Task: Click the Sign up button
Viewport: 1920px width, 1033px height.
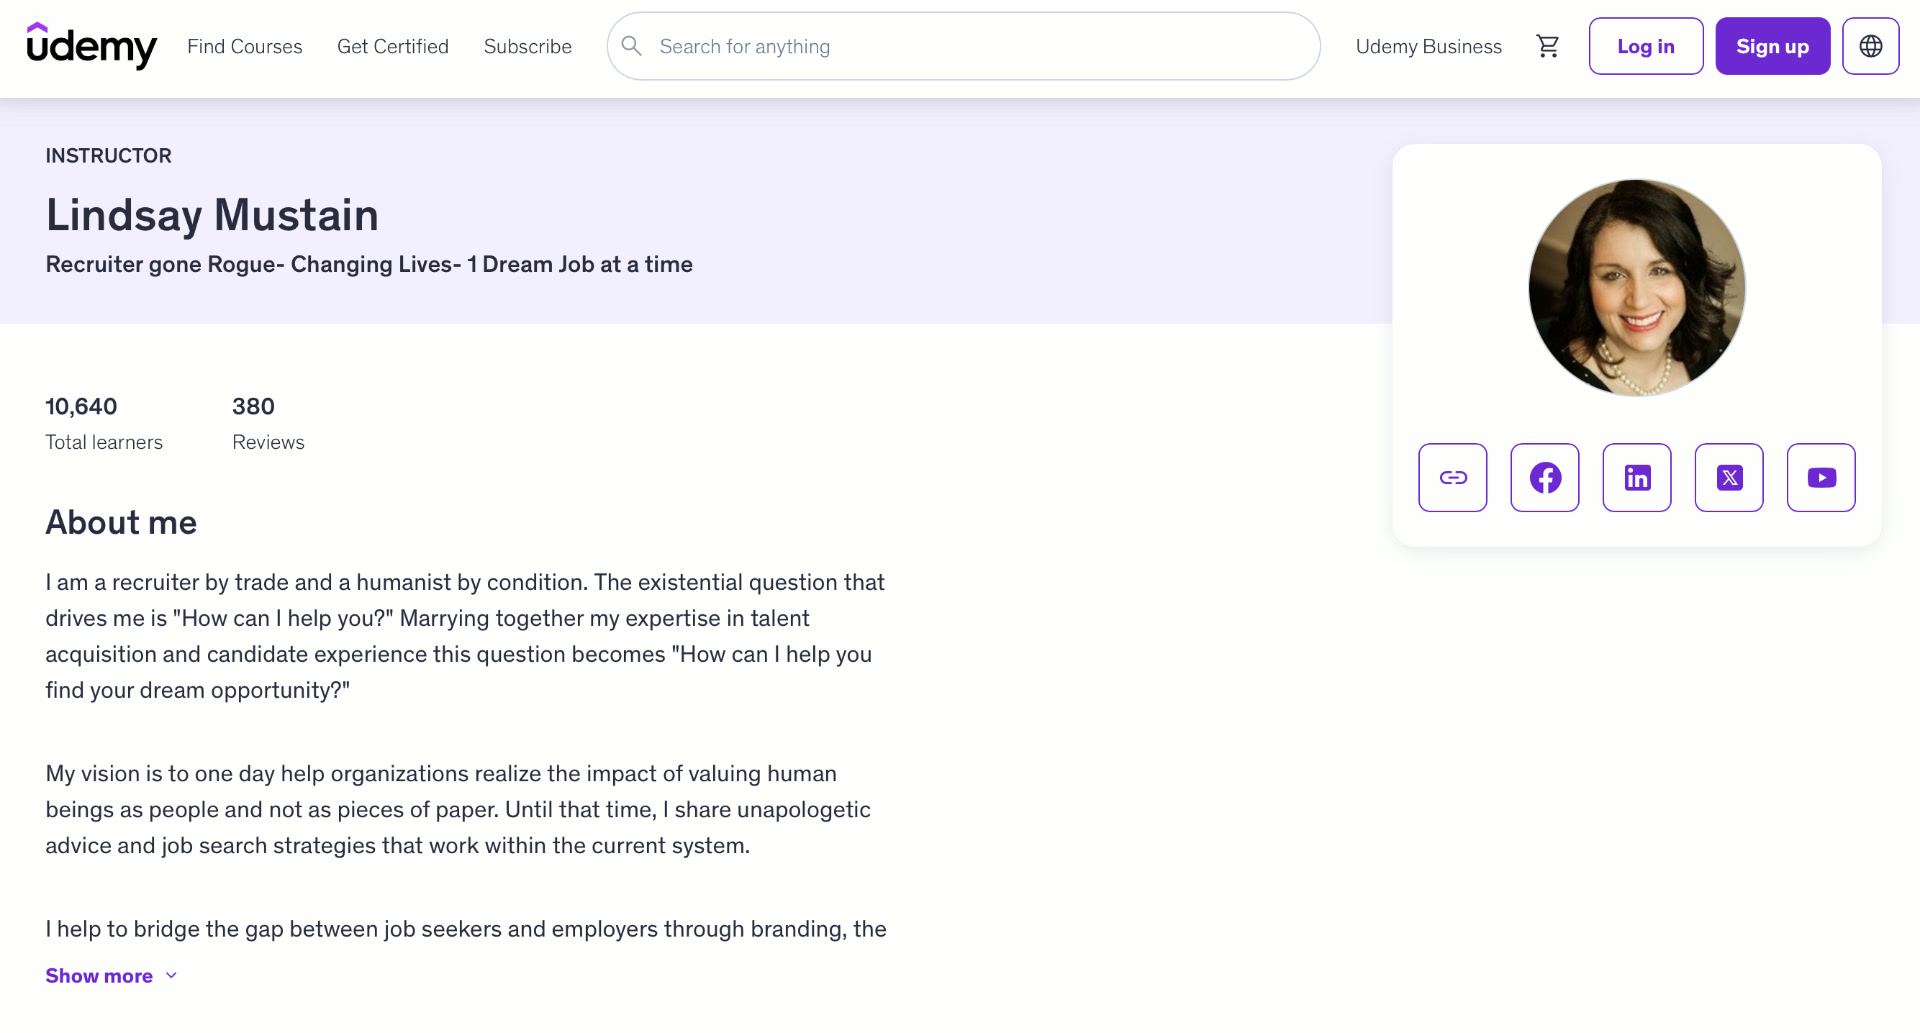Action: point(1773,46)
